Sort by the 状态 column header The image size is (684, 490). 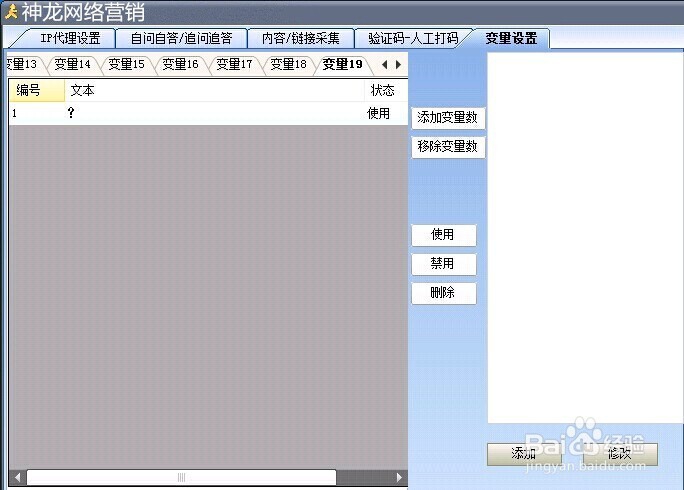coord(386,90)
